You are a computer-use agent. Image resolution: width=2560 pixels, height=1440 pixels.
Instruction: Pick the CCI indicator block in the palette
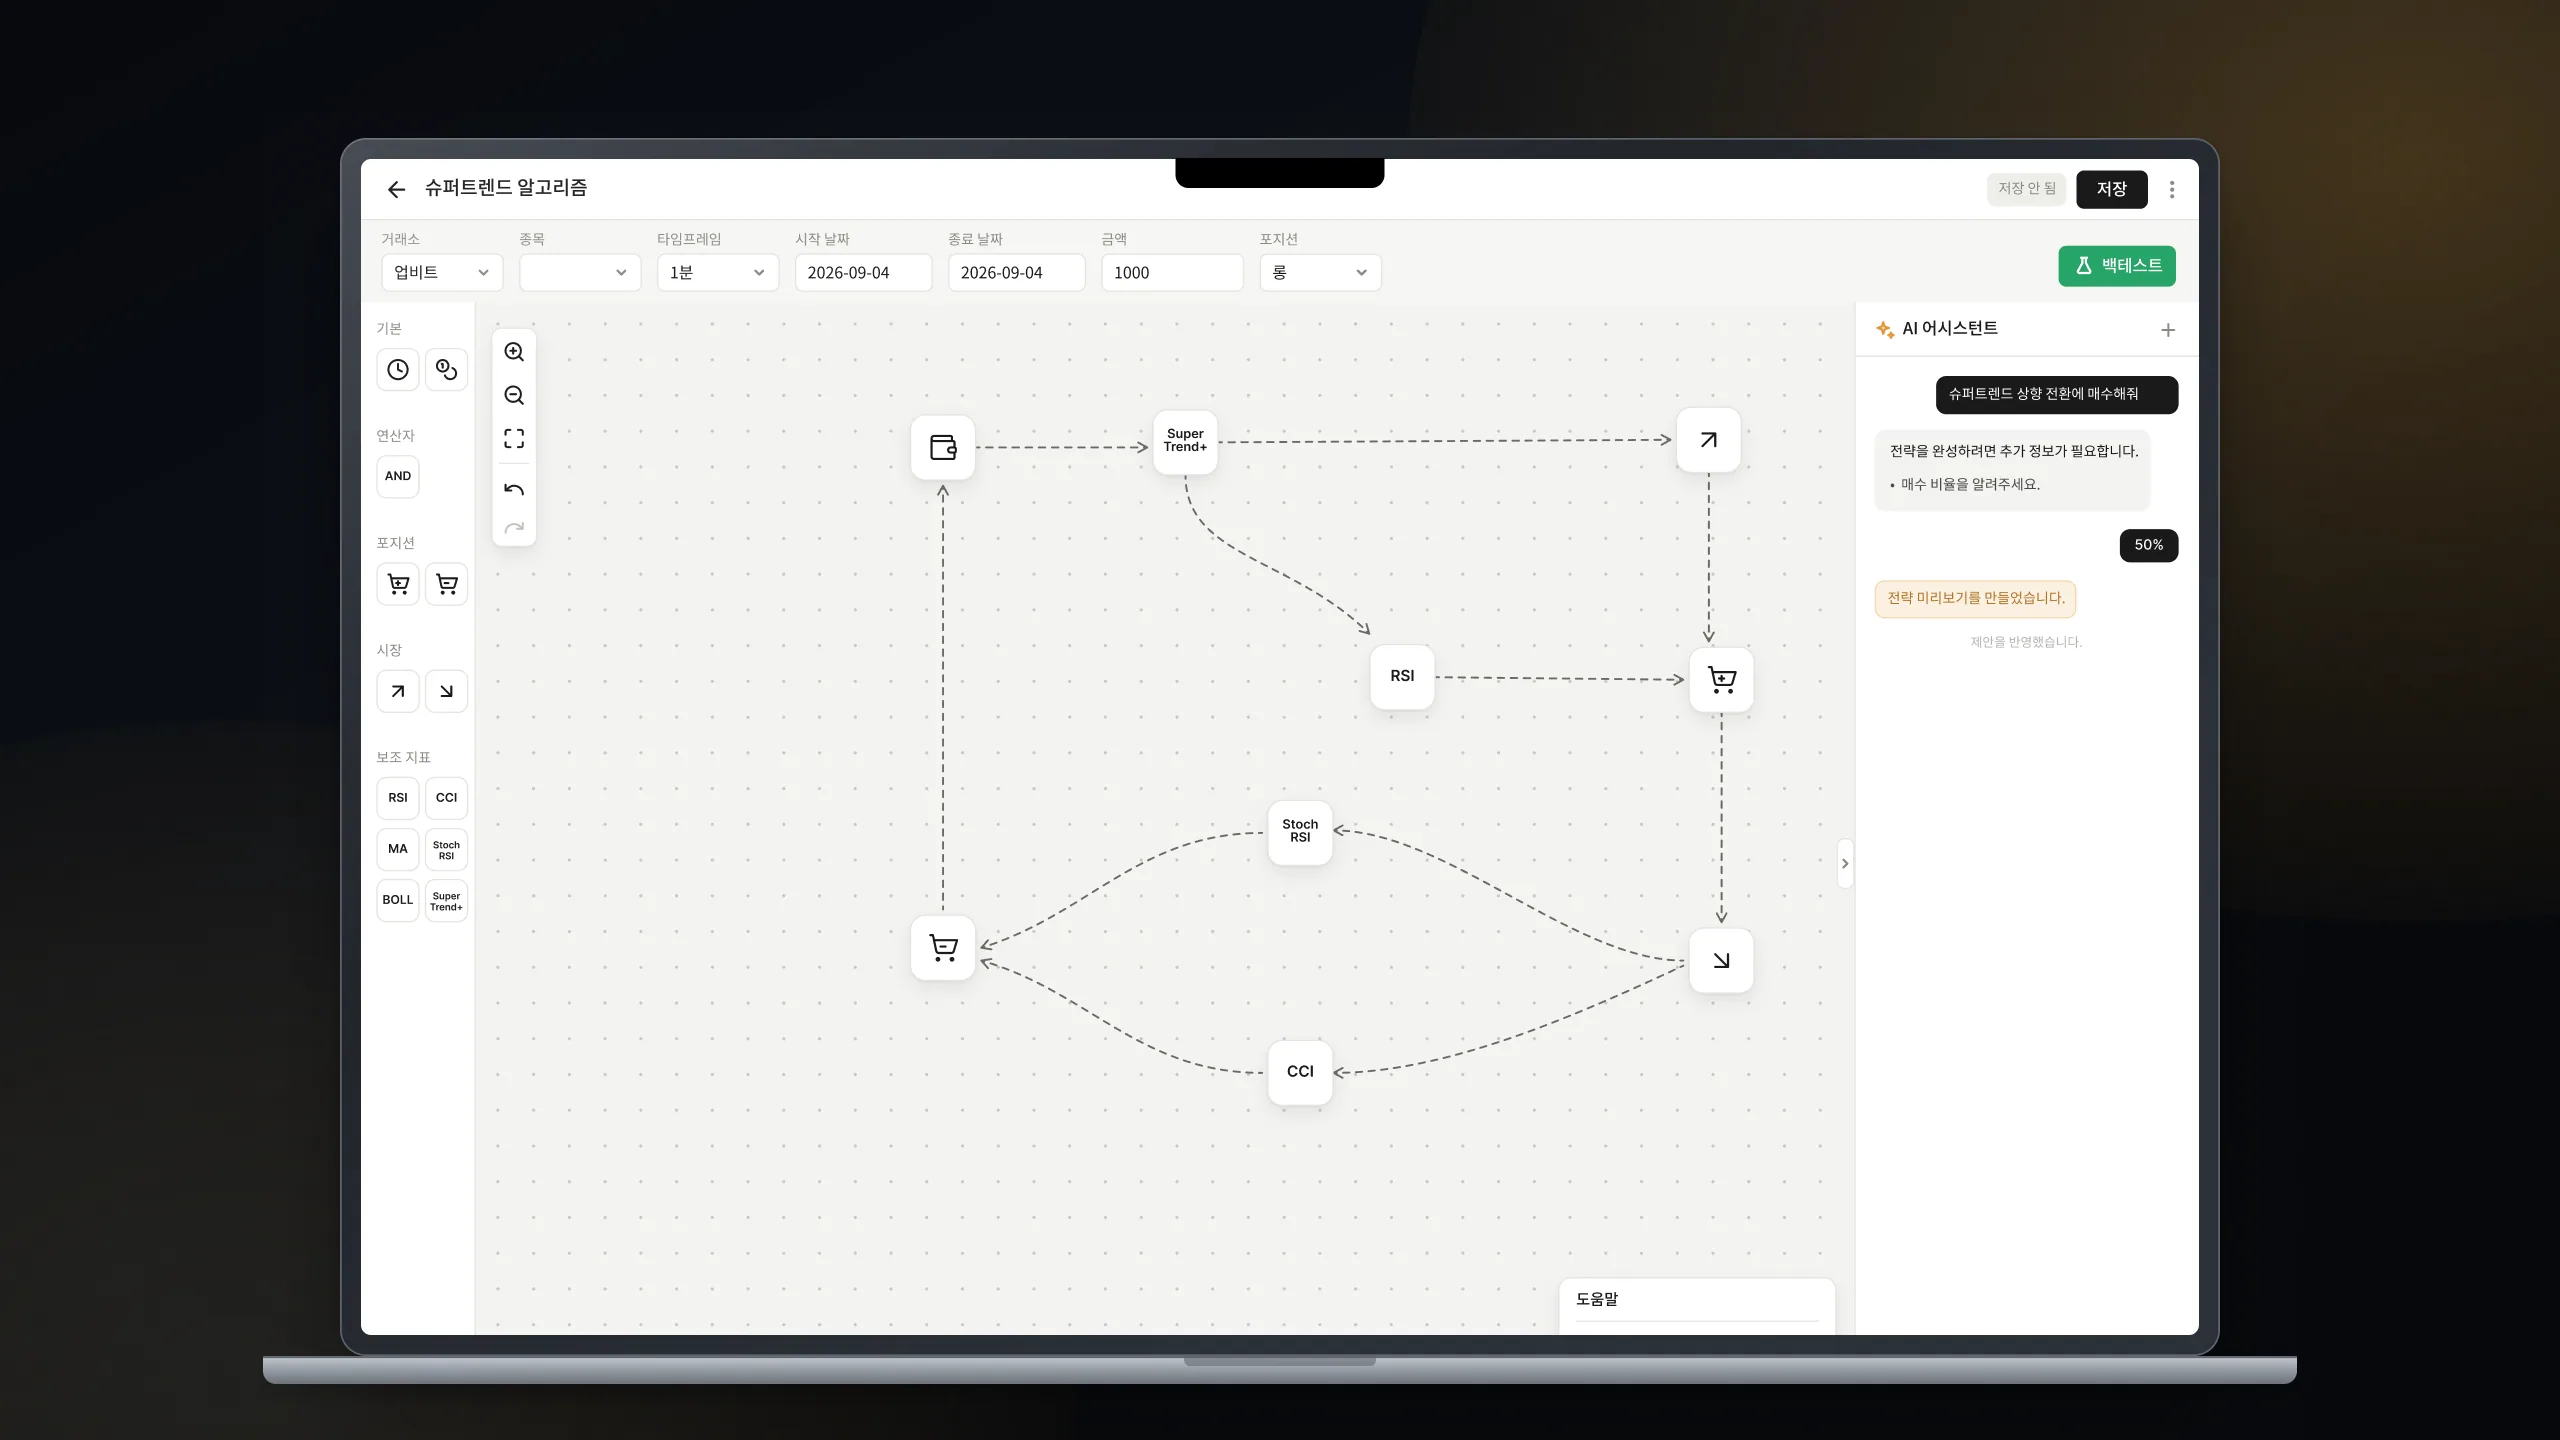[446, 798]
